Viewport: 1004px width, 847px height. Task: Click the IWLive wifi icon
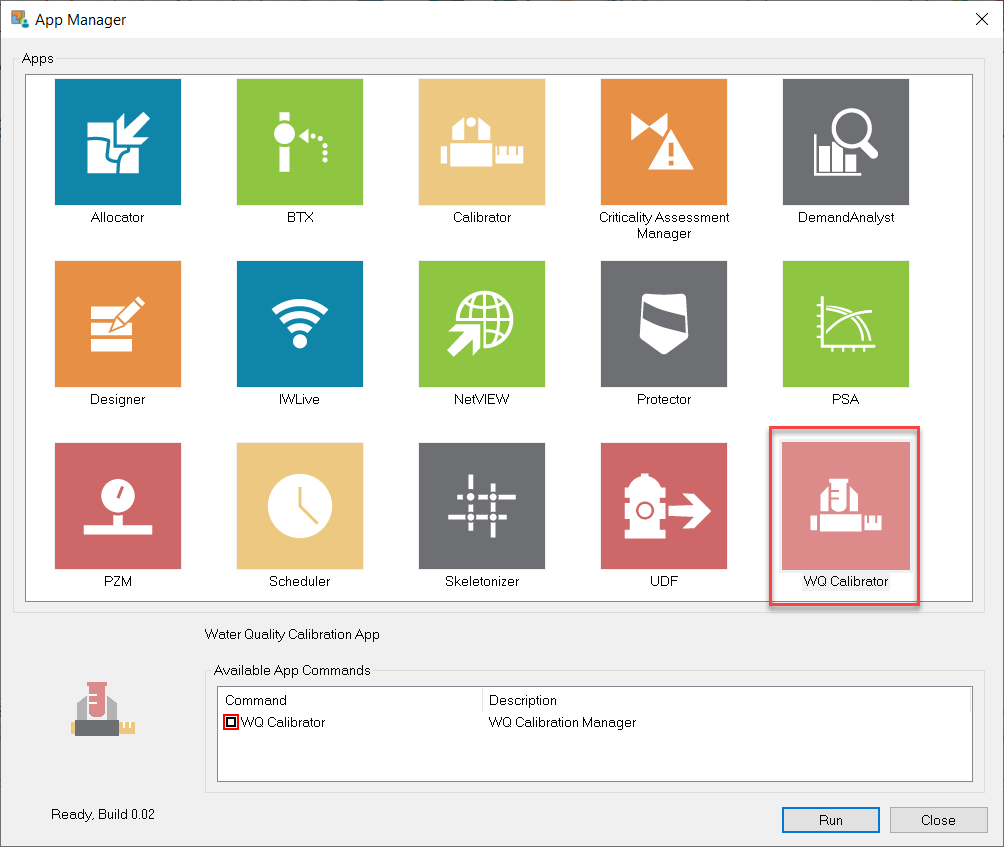pyautogui.click(x=300, y=324)
